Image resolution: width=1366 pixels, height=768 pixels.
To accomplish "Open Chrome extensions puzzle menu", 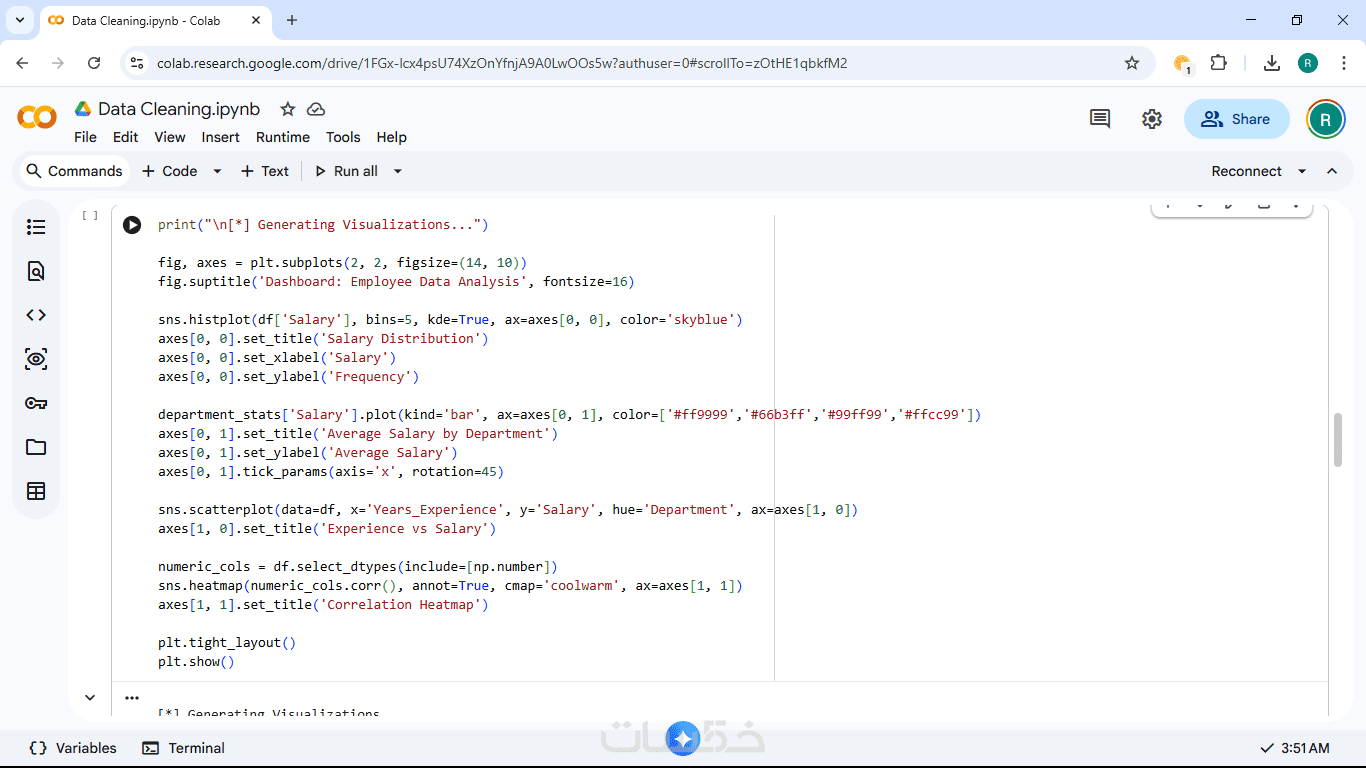I will pyautogui.click(x=1218, y=63).
